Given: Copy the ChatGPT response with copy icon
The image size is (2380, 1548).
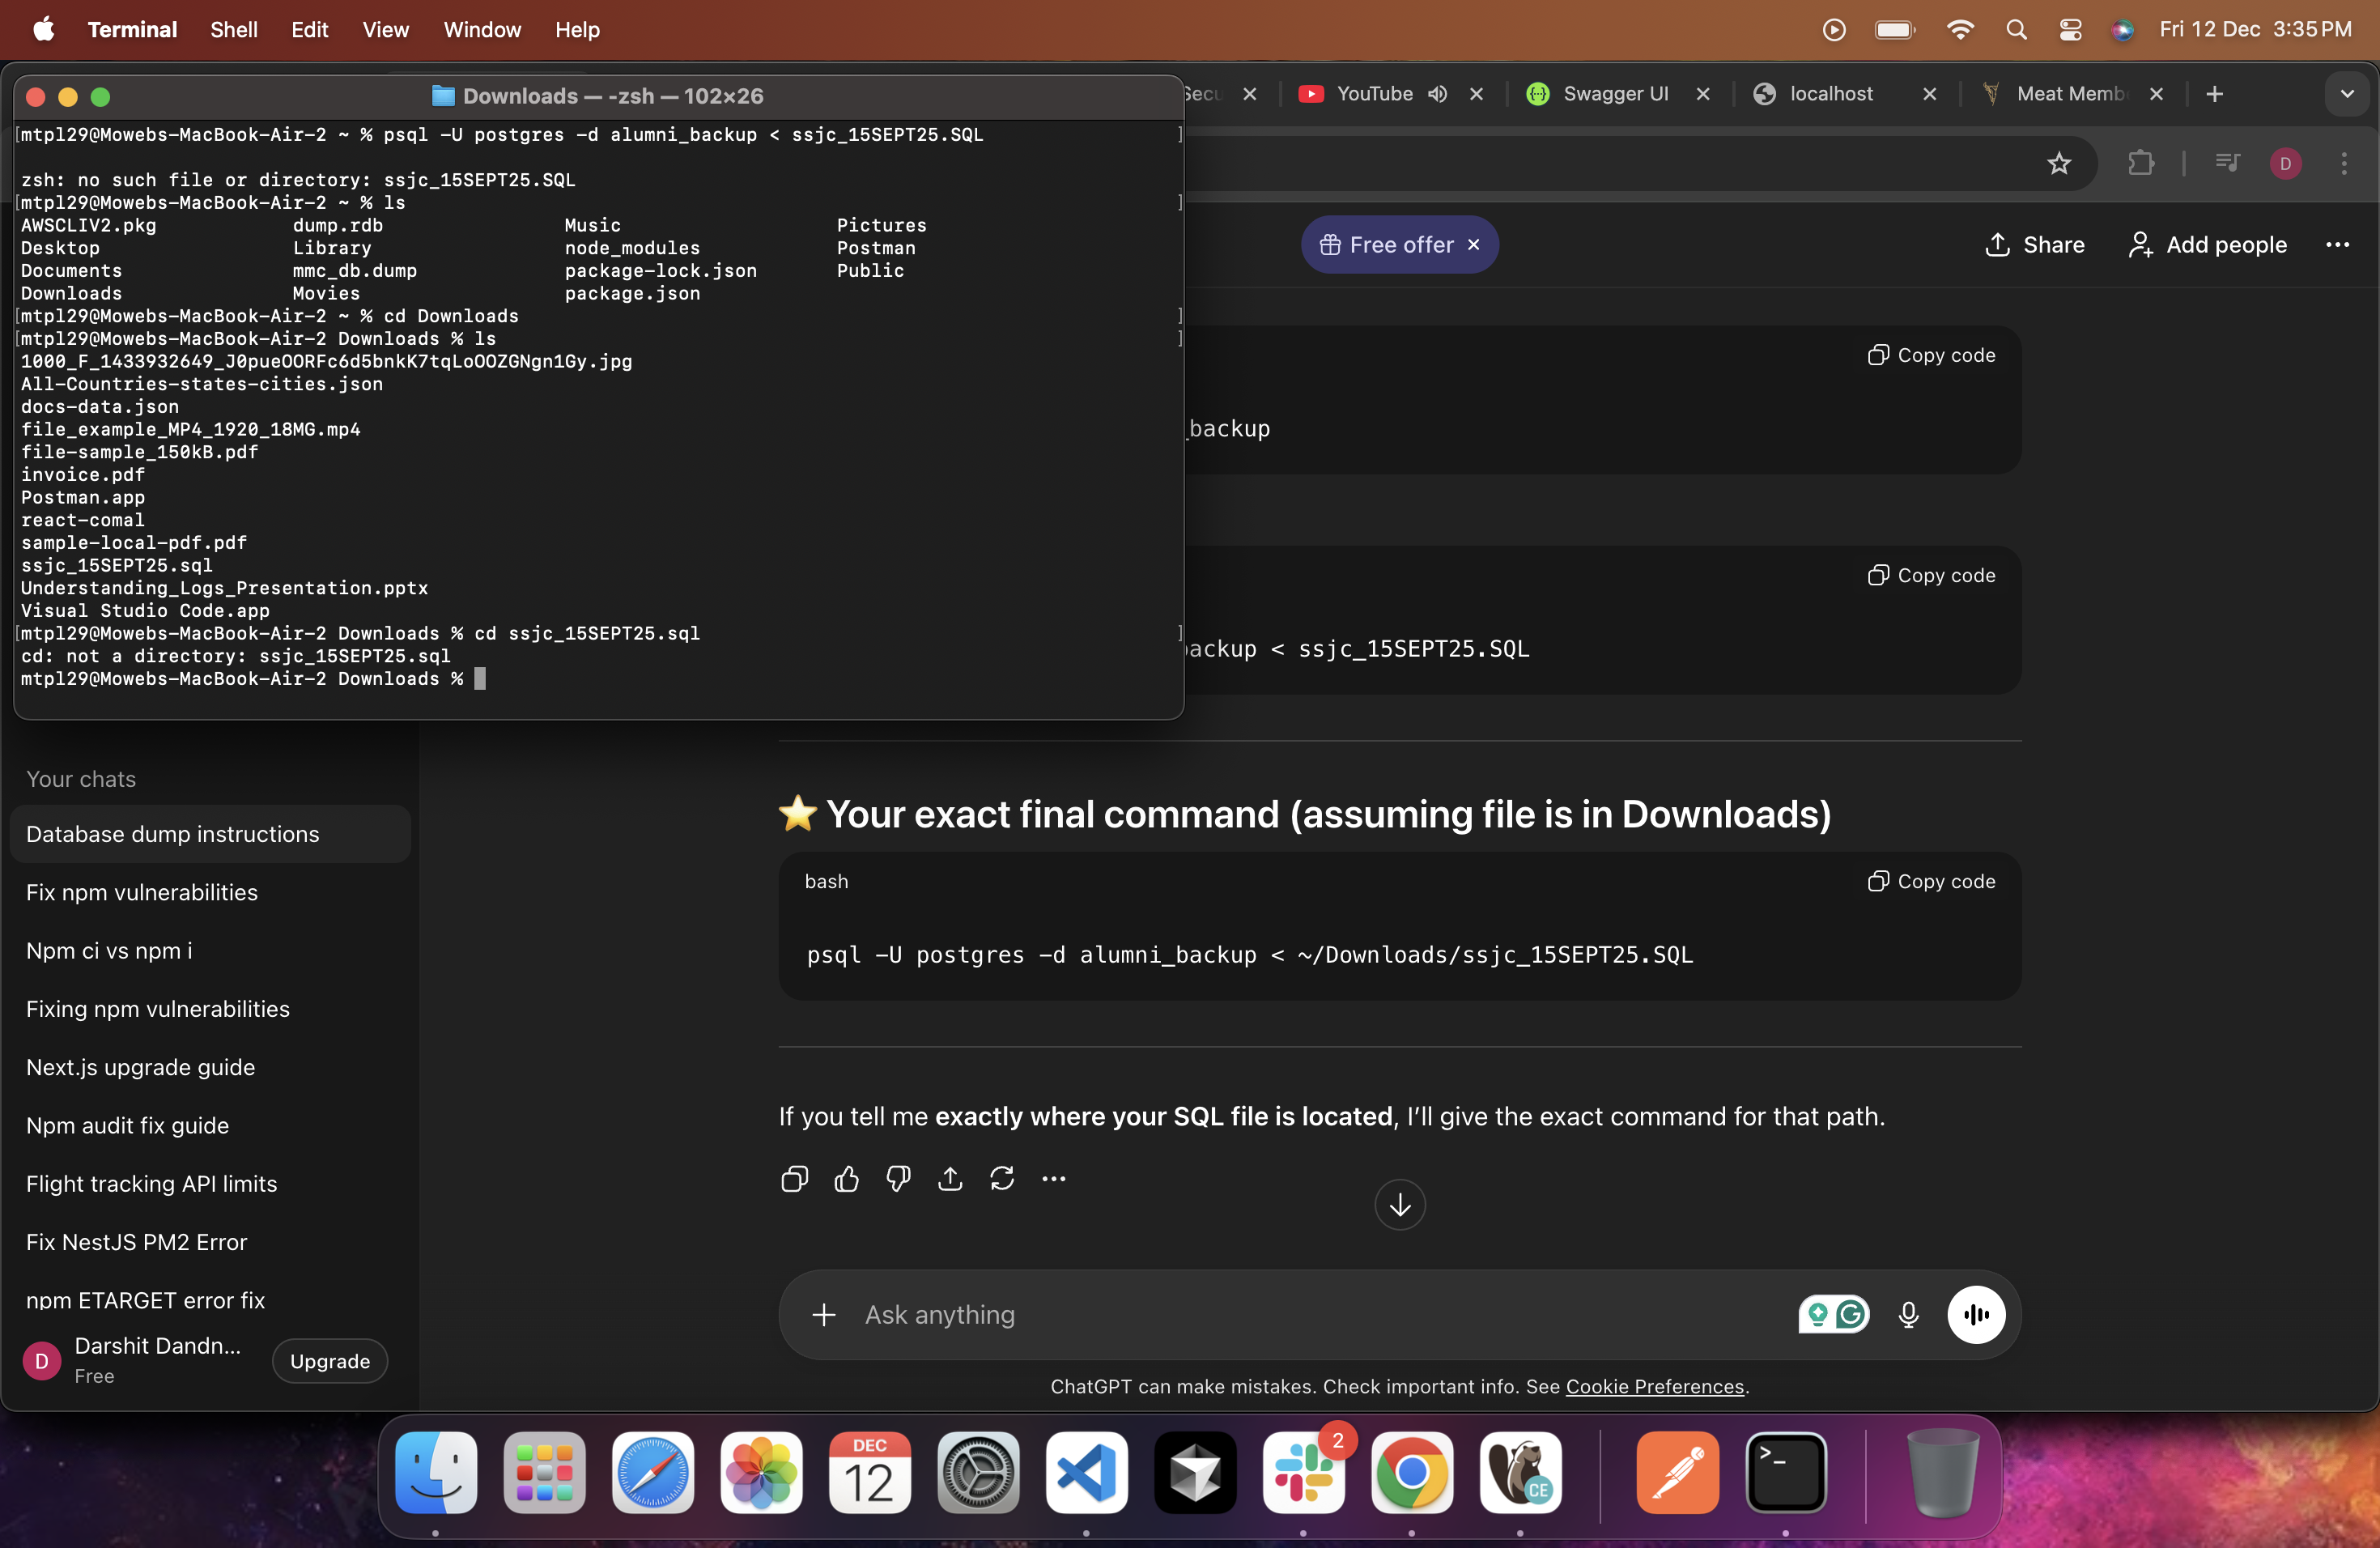Looking at the screenshot, I should (794, 1179).
